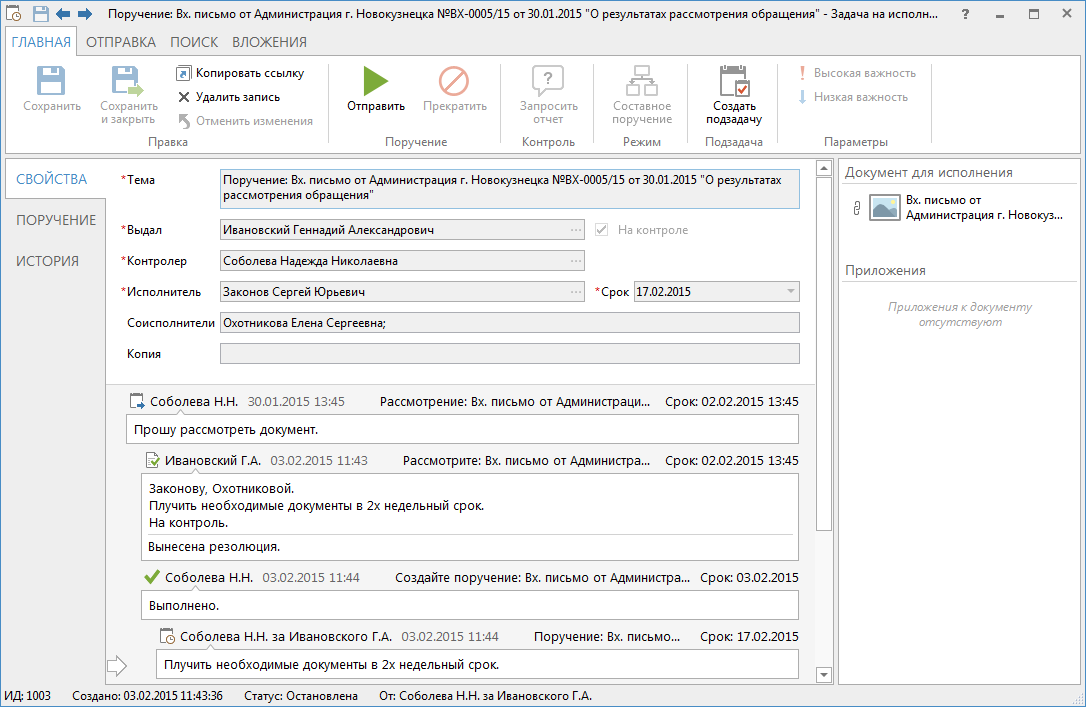Switch to the ОТПРАВКА ribbon tab
The height and width of the screenshot is (707, 1086).
[x=120, y=42]
